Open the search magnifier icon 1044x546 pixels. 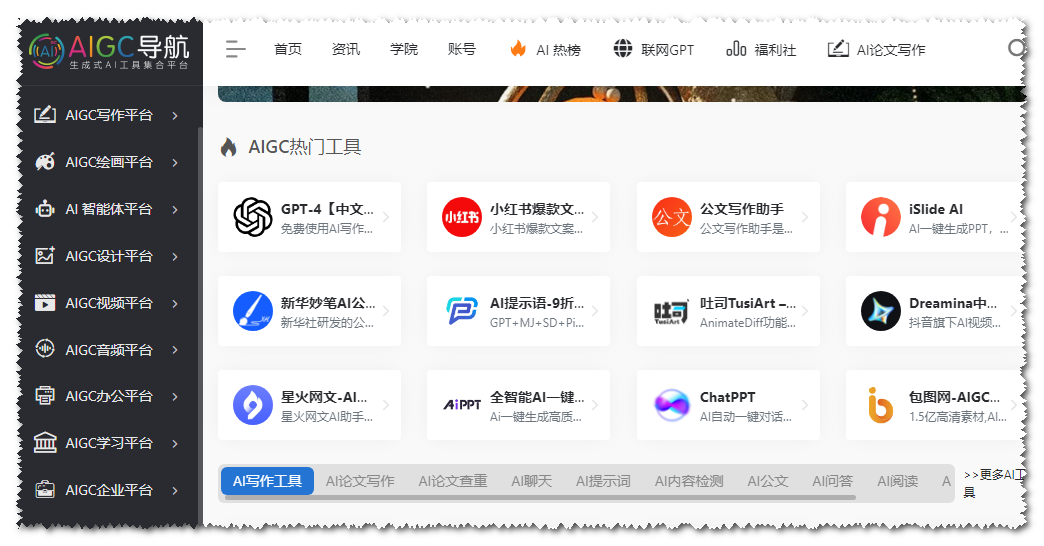pyautogui.click(x=1015, y=49)
